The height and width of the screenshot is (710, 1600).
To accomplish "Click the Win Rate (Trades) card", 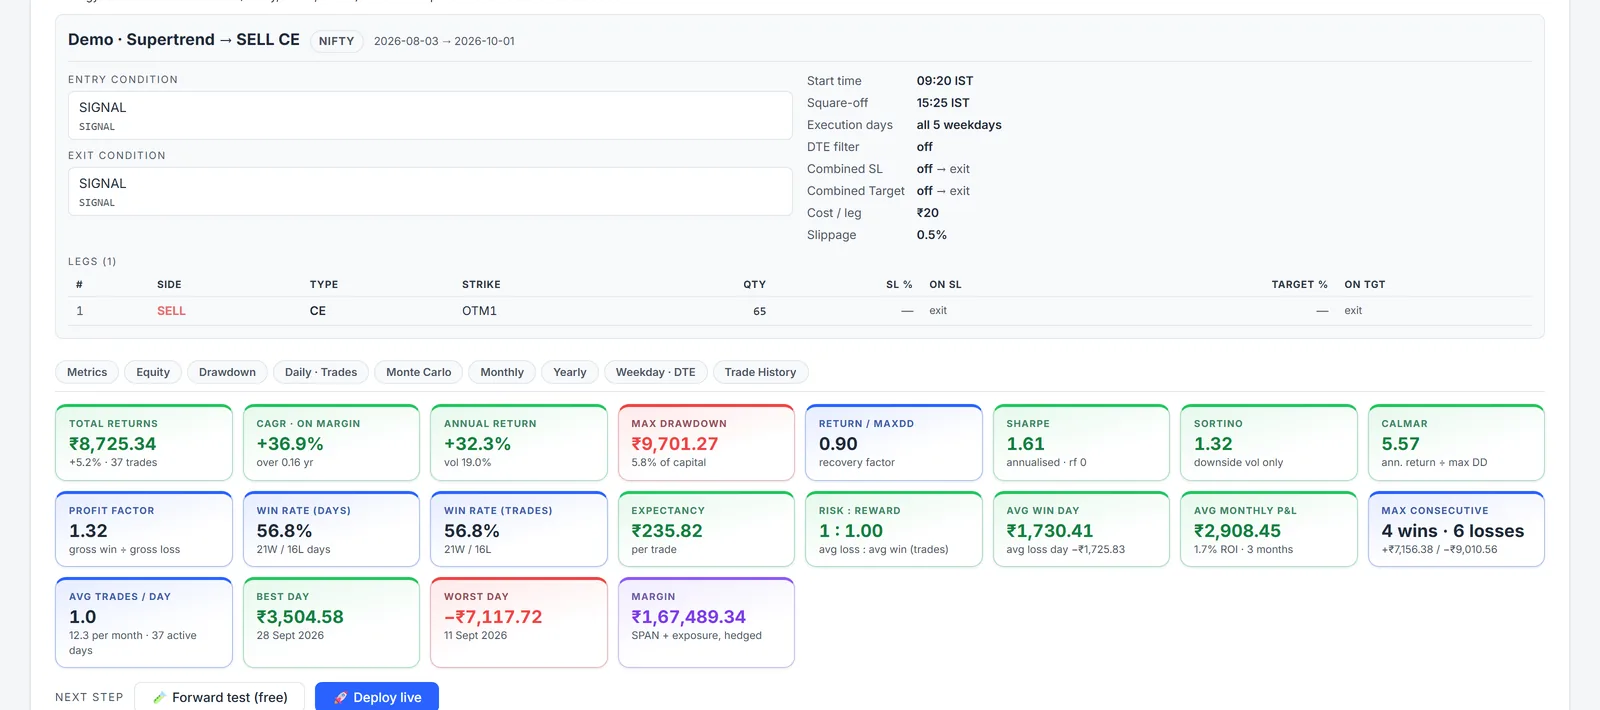I will point(519,529).
